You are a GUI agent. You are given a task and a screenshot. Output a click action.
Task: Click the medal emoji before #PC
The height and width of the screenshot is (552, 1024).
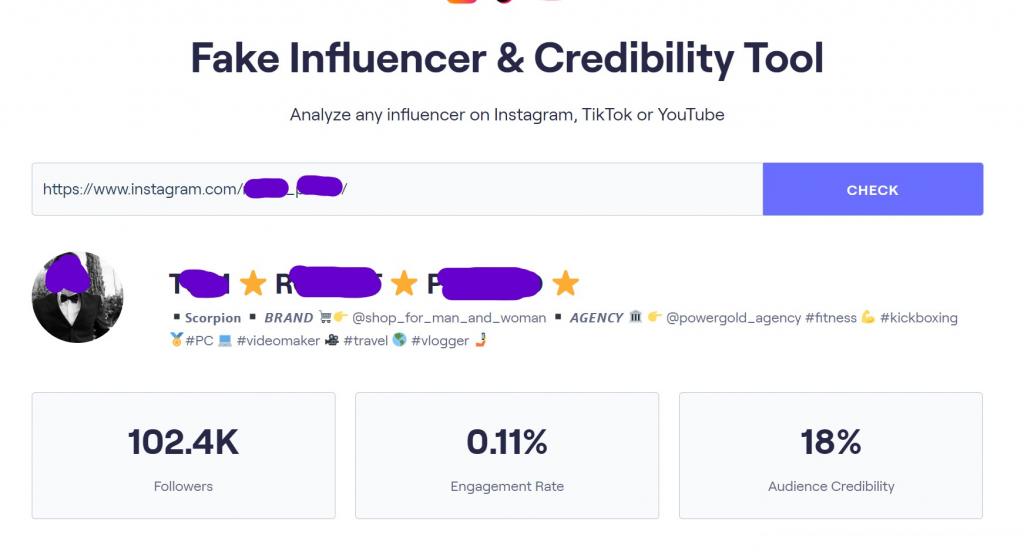(177, 341)
